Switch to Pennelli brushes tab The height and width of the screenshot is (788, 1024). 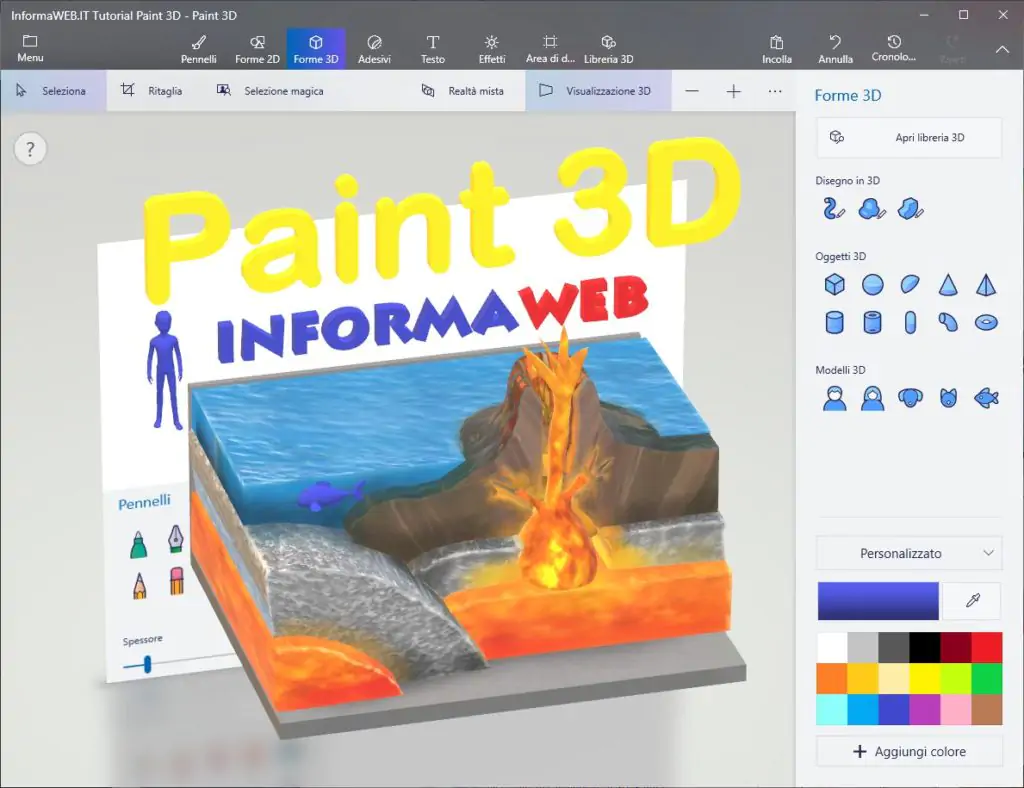199,50
